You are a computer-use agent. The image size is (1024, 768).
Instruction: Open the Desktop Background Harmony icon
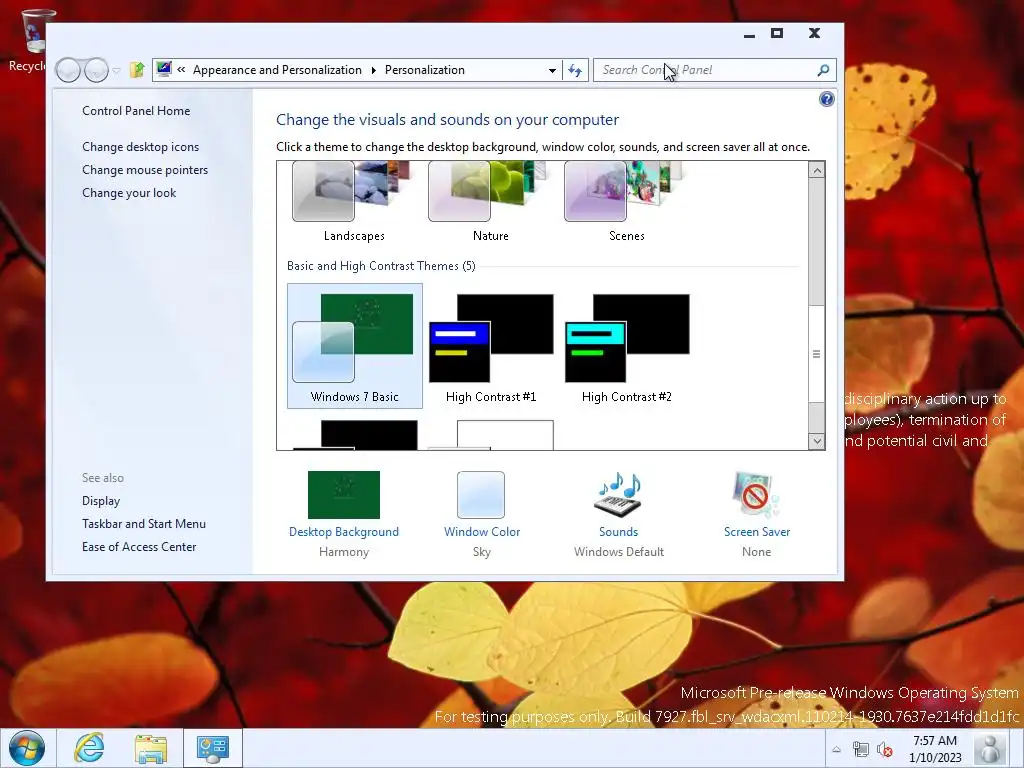tap(344, 495)
